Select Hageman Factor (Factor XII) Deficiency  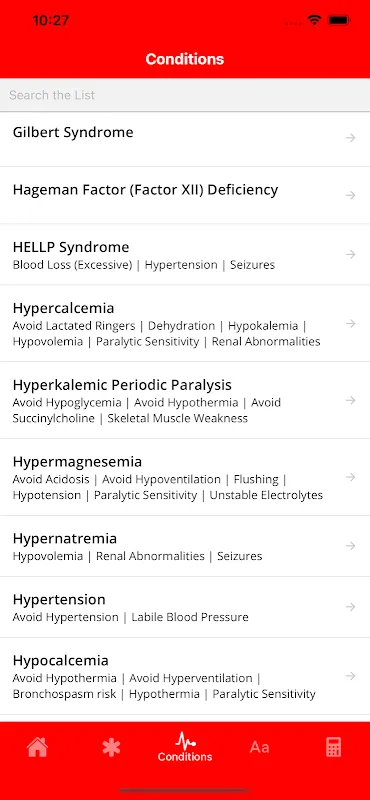point(185,195)
